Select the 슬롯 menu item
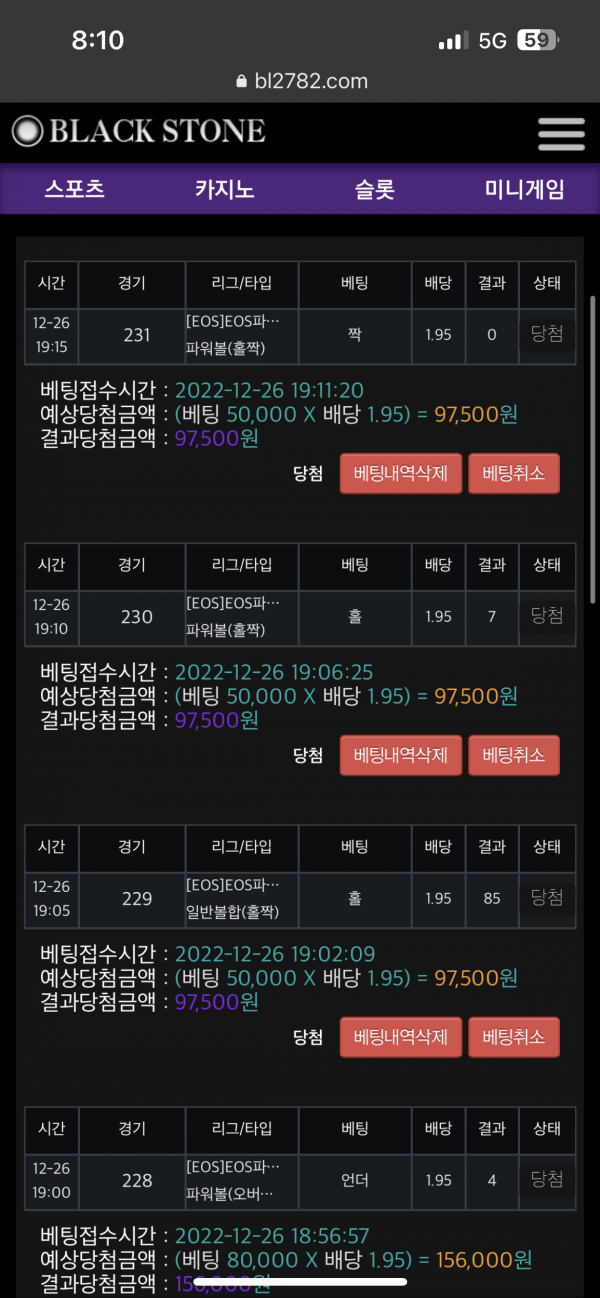Viewport: 600px width, 1298px height. 375,189
